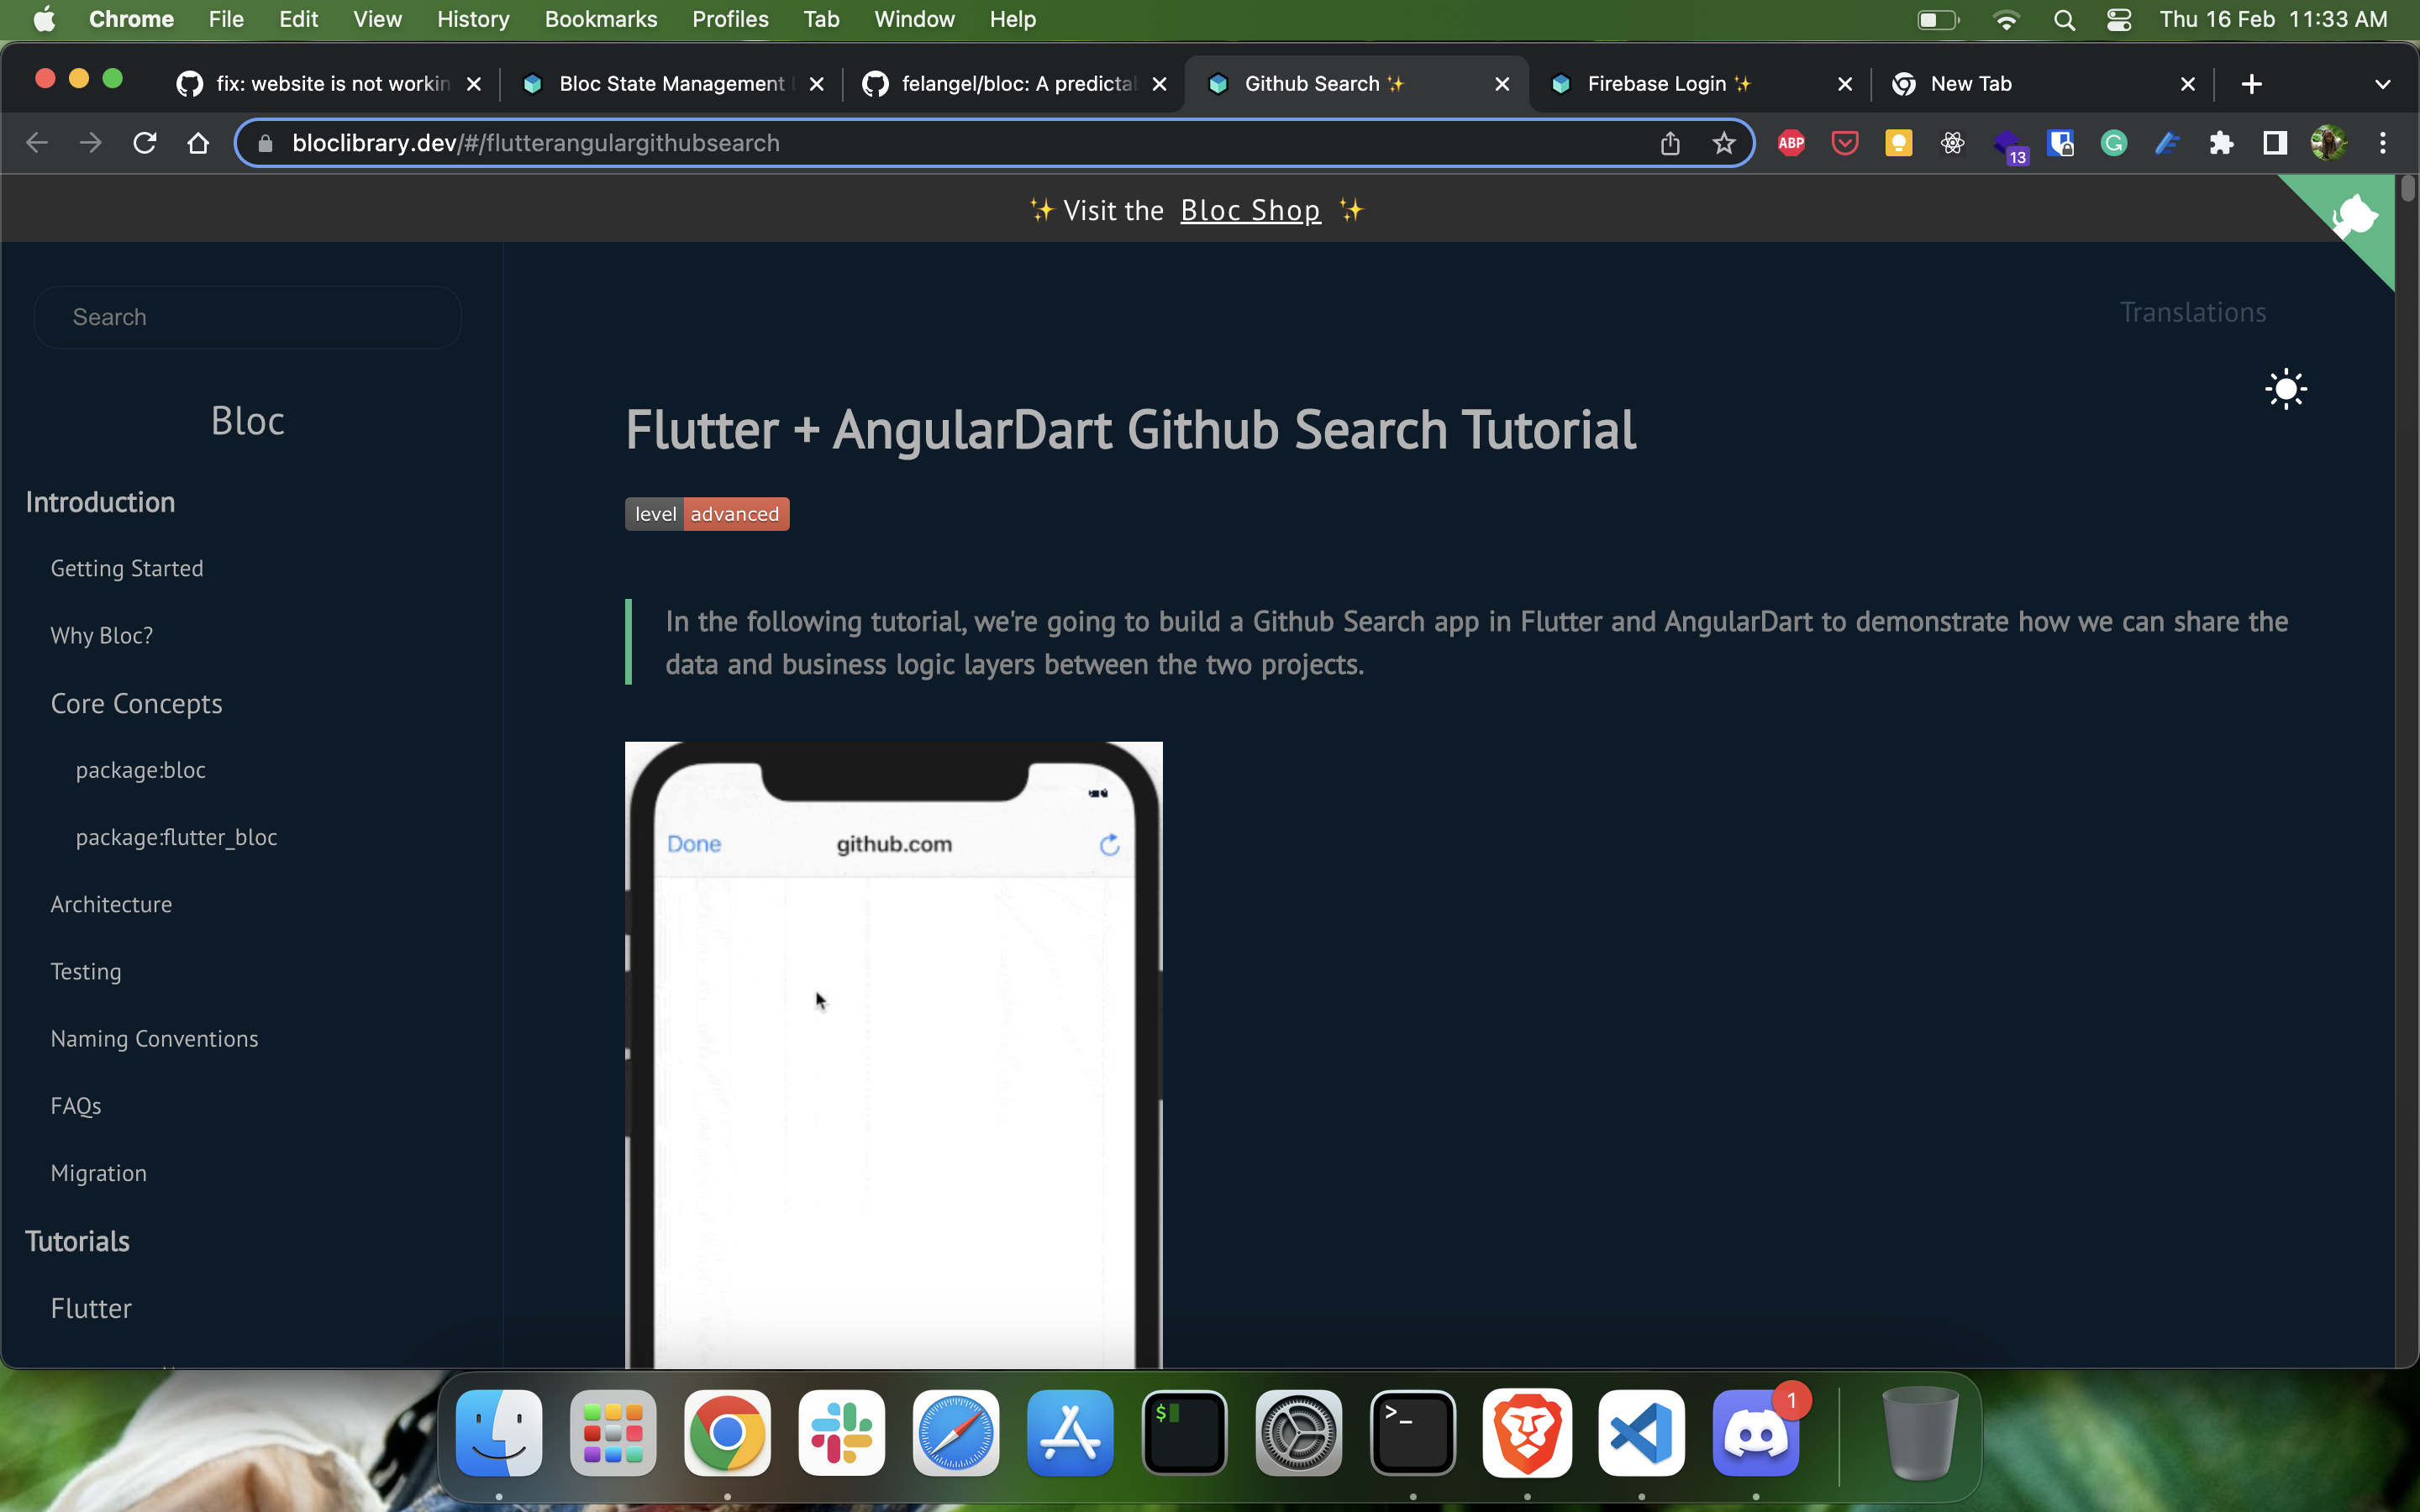Save the page to Pocket
Screen dimensions: 2420x1512
coord(1844,143)
